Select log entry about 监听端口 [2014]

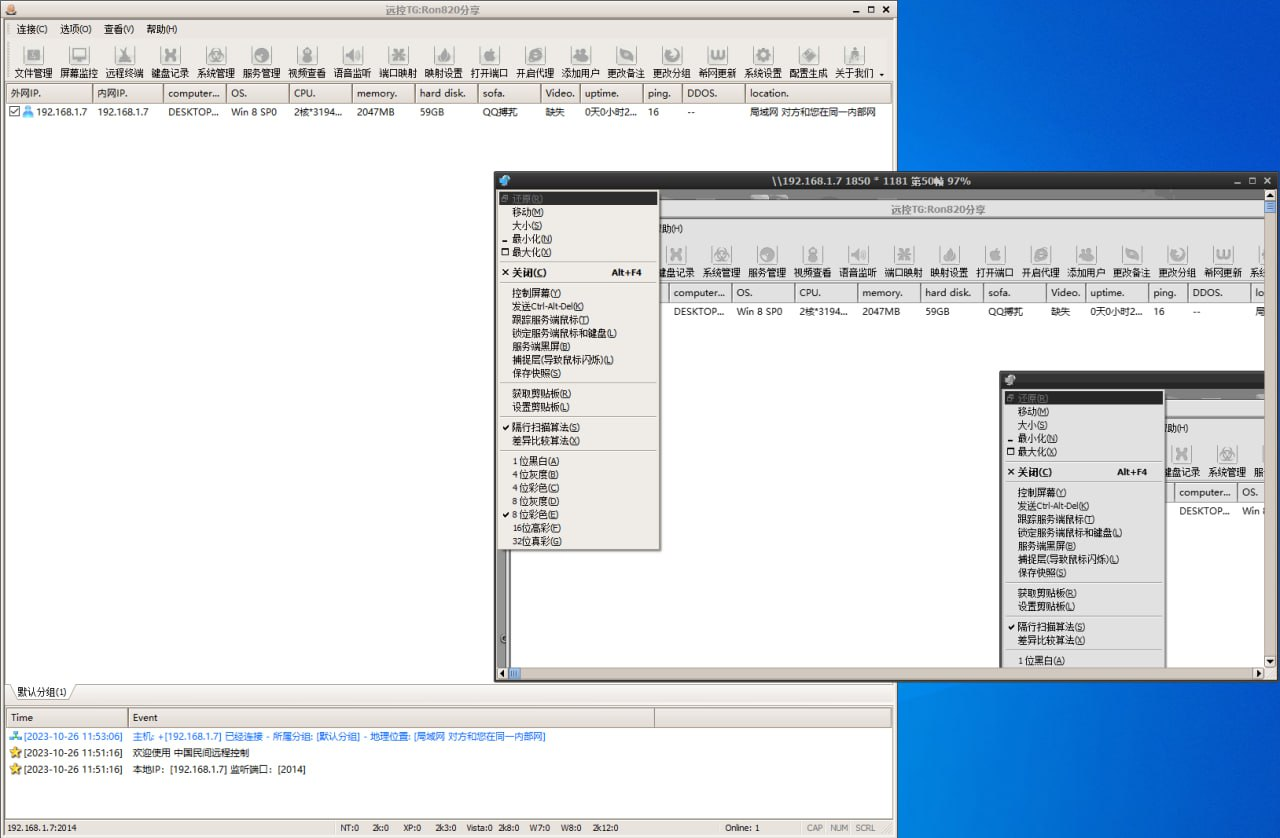pos(219,769)
